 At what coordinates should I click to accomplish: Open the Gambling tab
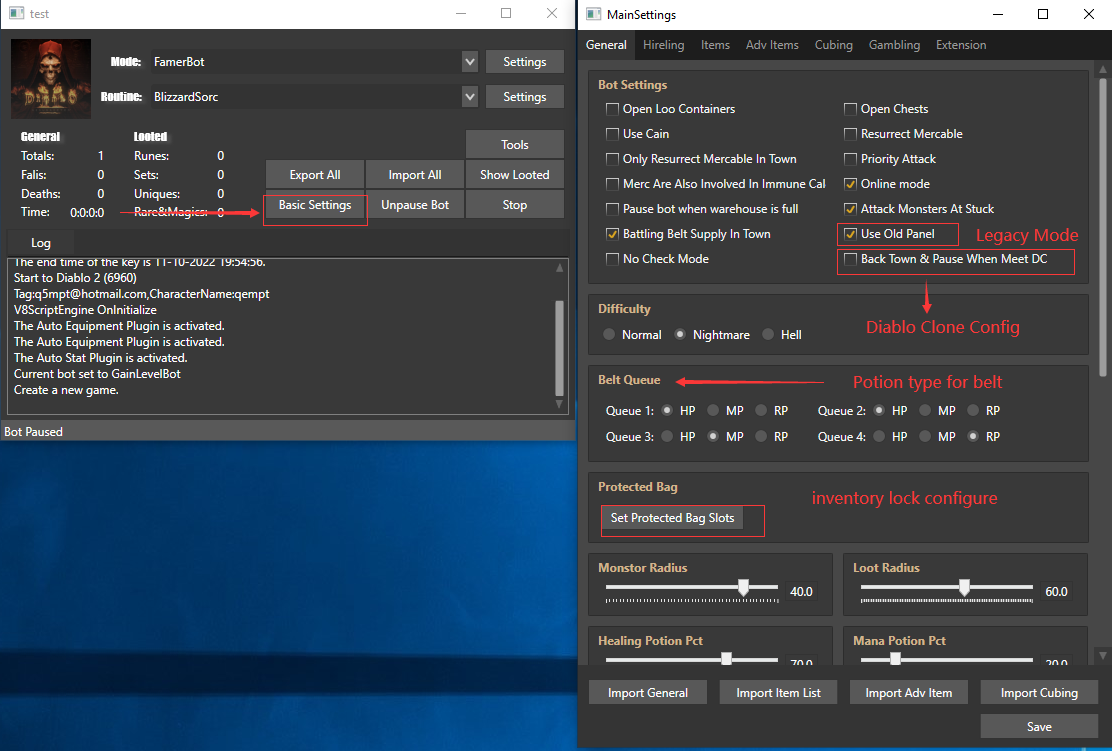pyautogui.click(x=894, y=45)
